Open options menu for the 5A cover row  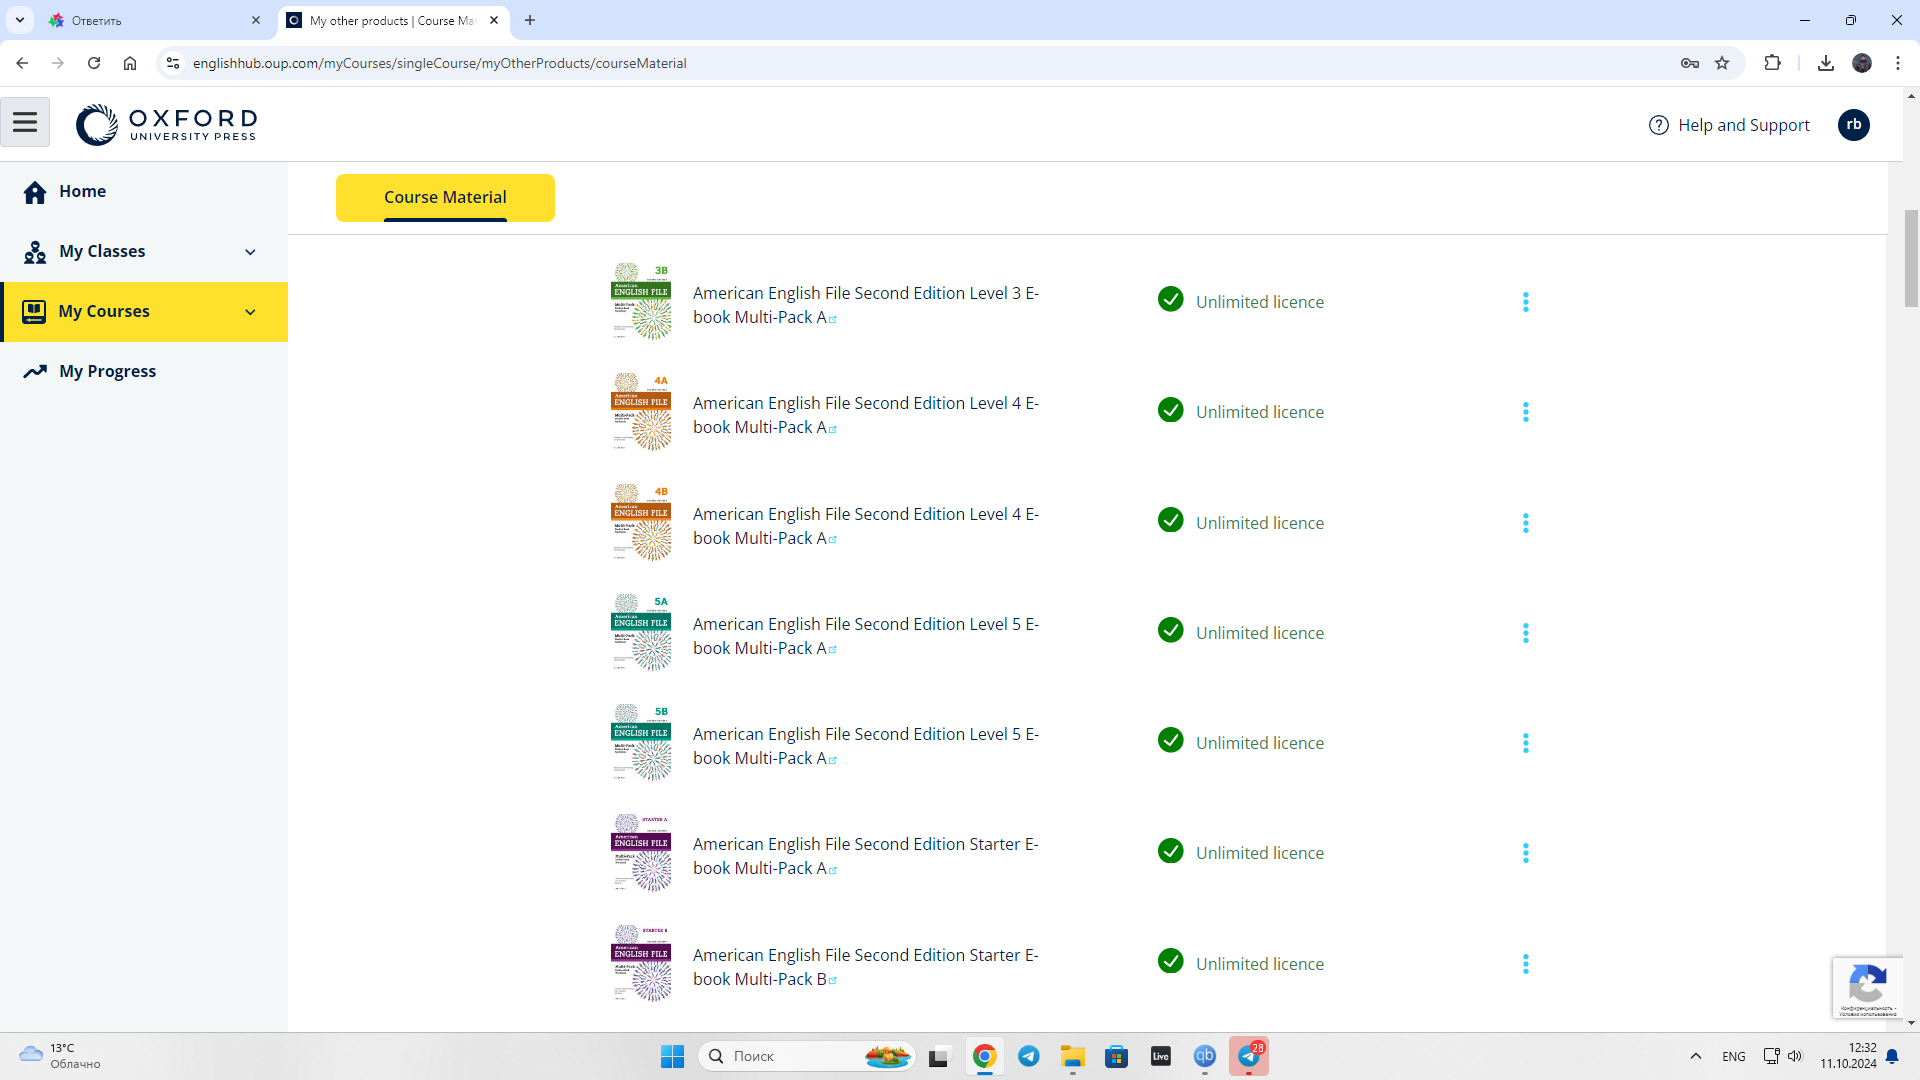pos(1525,633)
